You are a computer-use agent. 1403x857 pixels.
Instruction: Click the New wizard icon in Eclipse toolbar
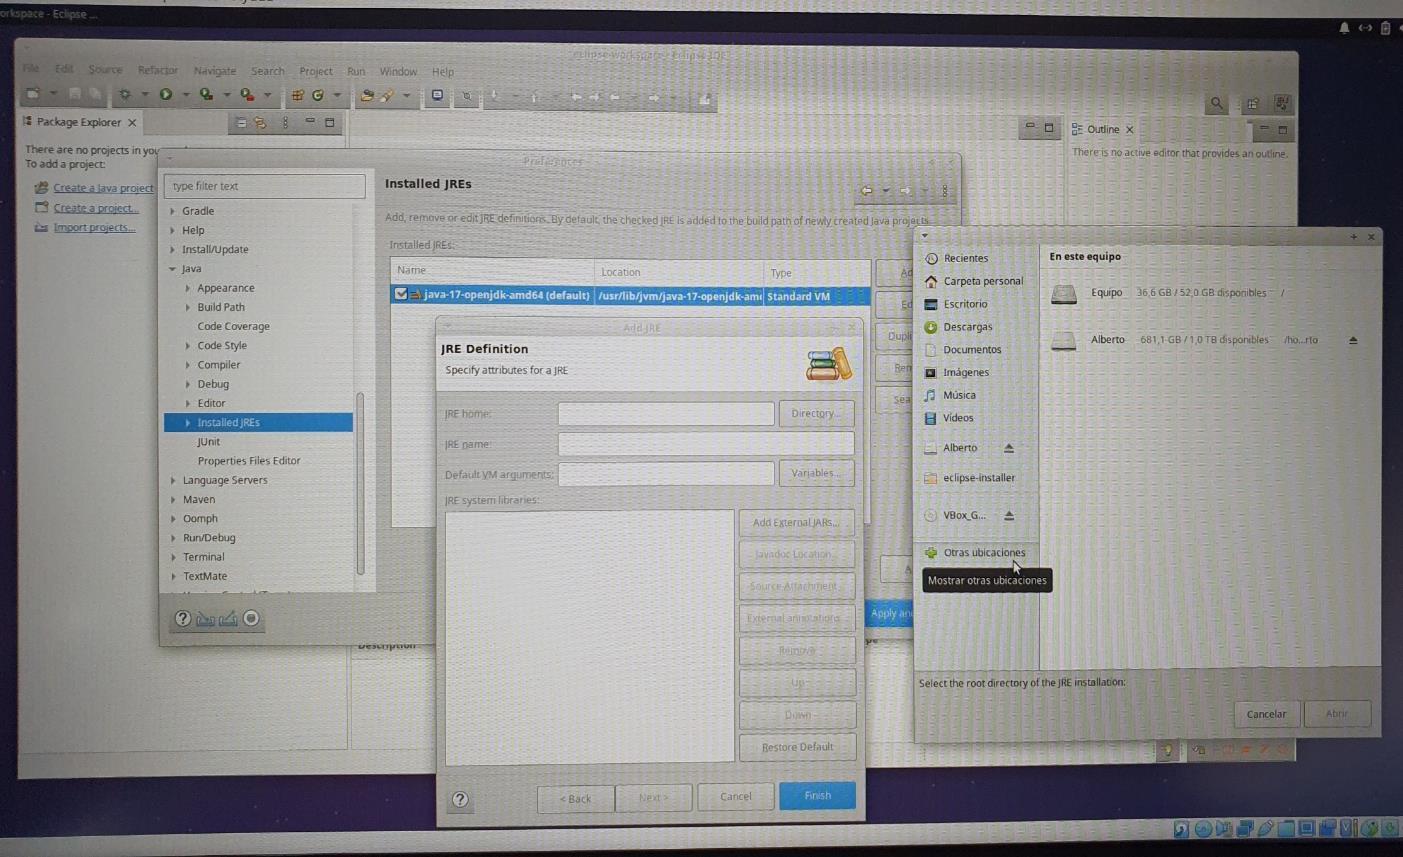pyautogui.click(x=33, y=94)
